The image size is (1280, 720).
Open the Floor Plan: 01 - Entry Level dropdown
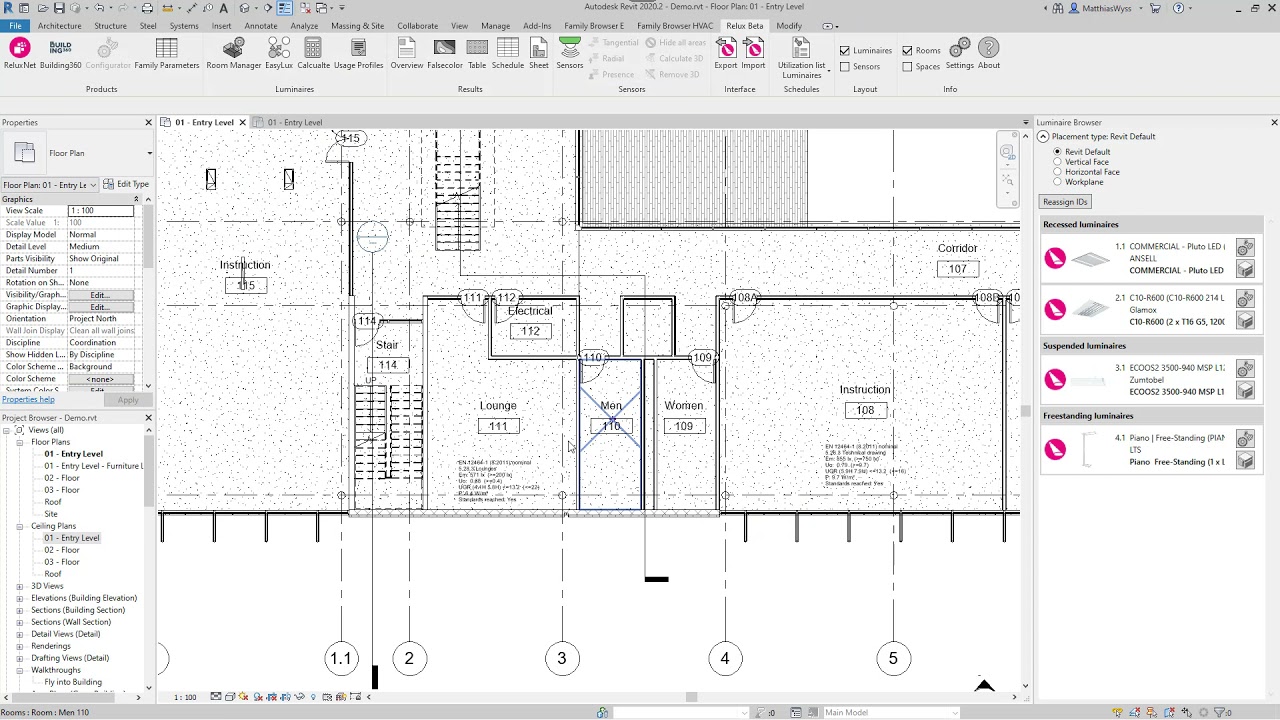point(49,185)
